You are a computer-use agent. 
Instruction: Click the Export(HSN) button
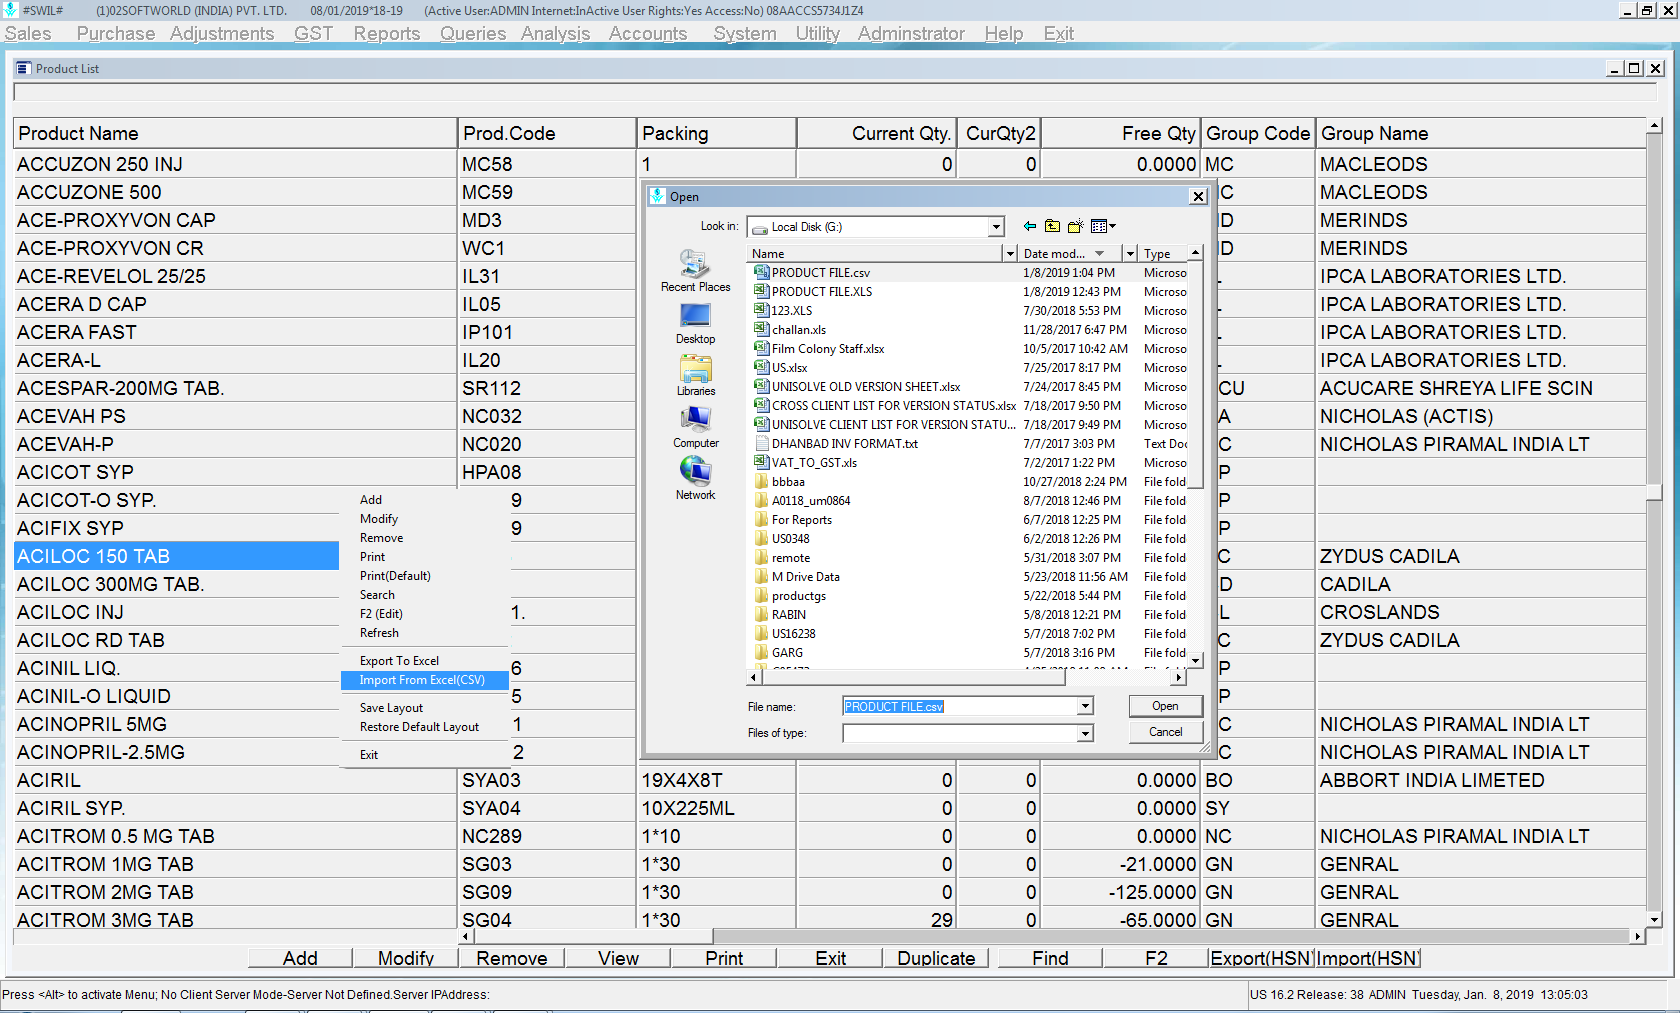1261,958
